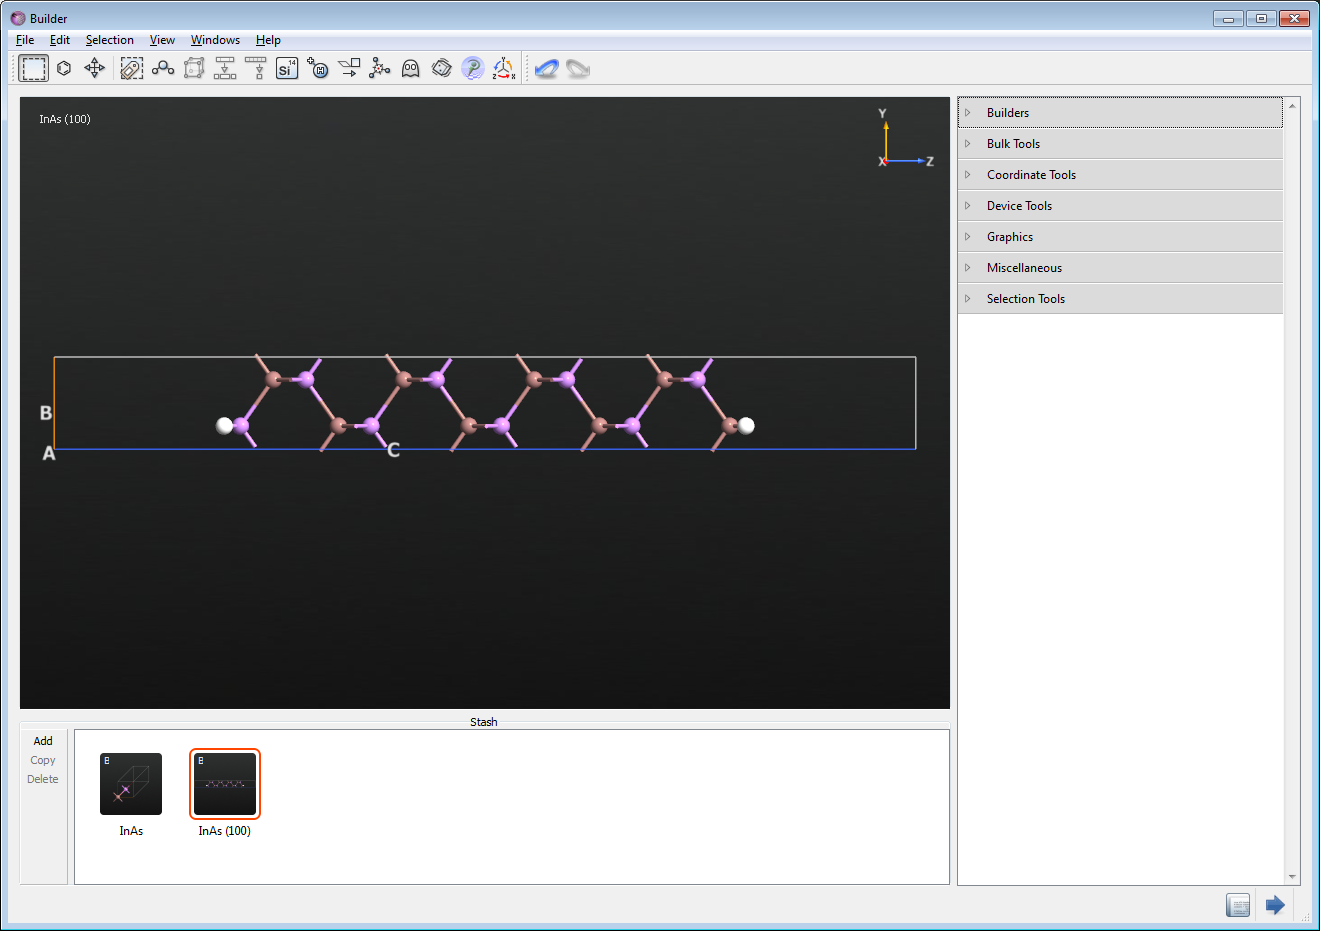Click the merge-blocks-down arrow toolbar icon
This screenshot has width=1320, height=931.
(x=225, y=68)
